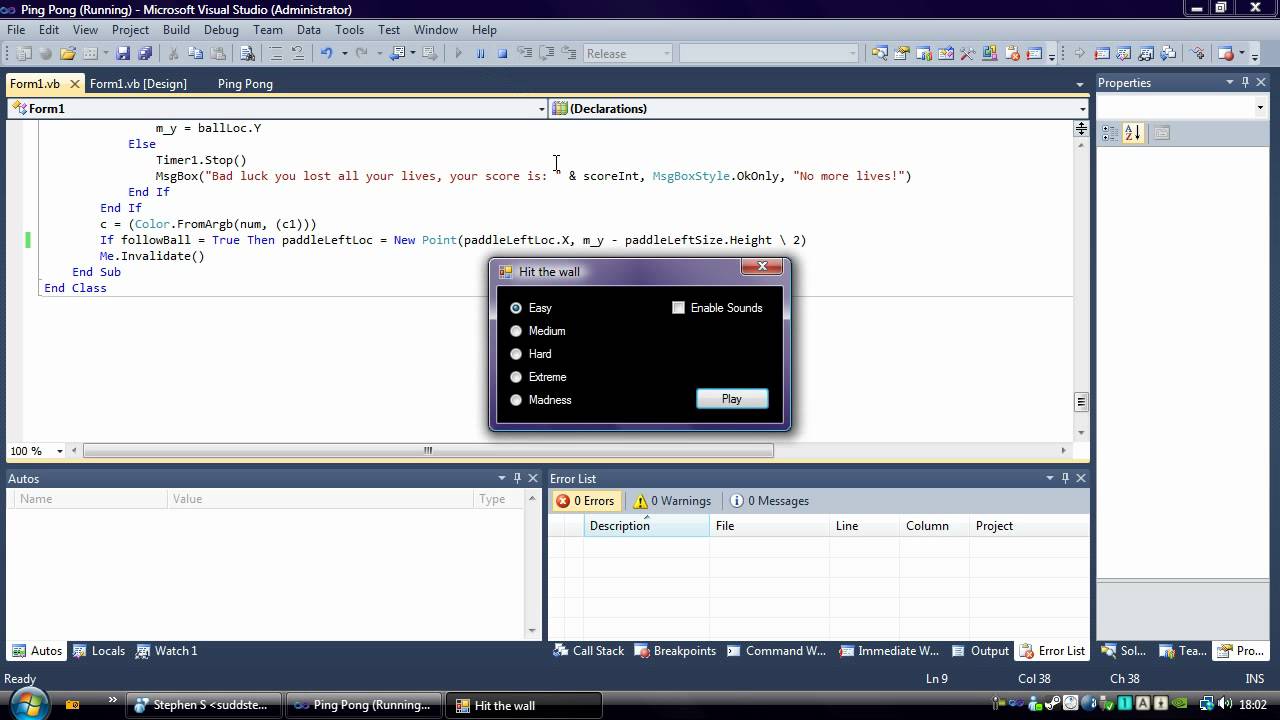Click the editor horizontal scrollbar thumb
The image size is (1280, 720).
(428, 451)
